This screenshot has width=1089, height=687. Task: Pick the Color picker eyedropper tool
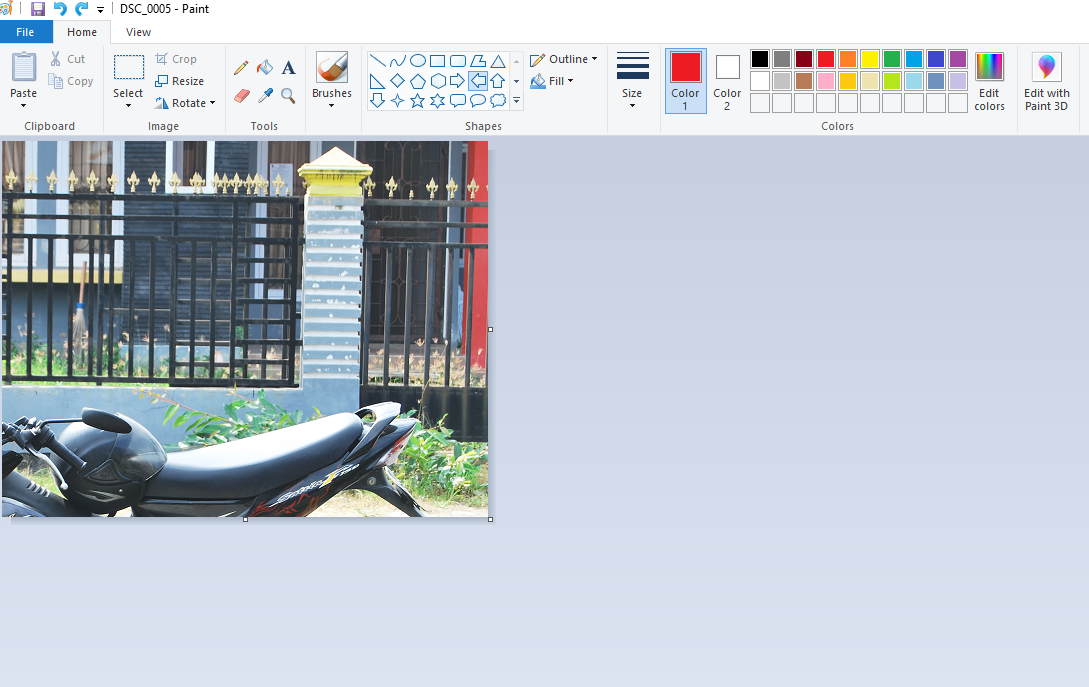pos(265,95)
